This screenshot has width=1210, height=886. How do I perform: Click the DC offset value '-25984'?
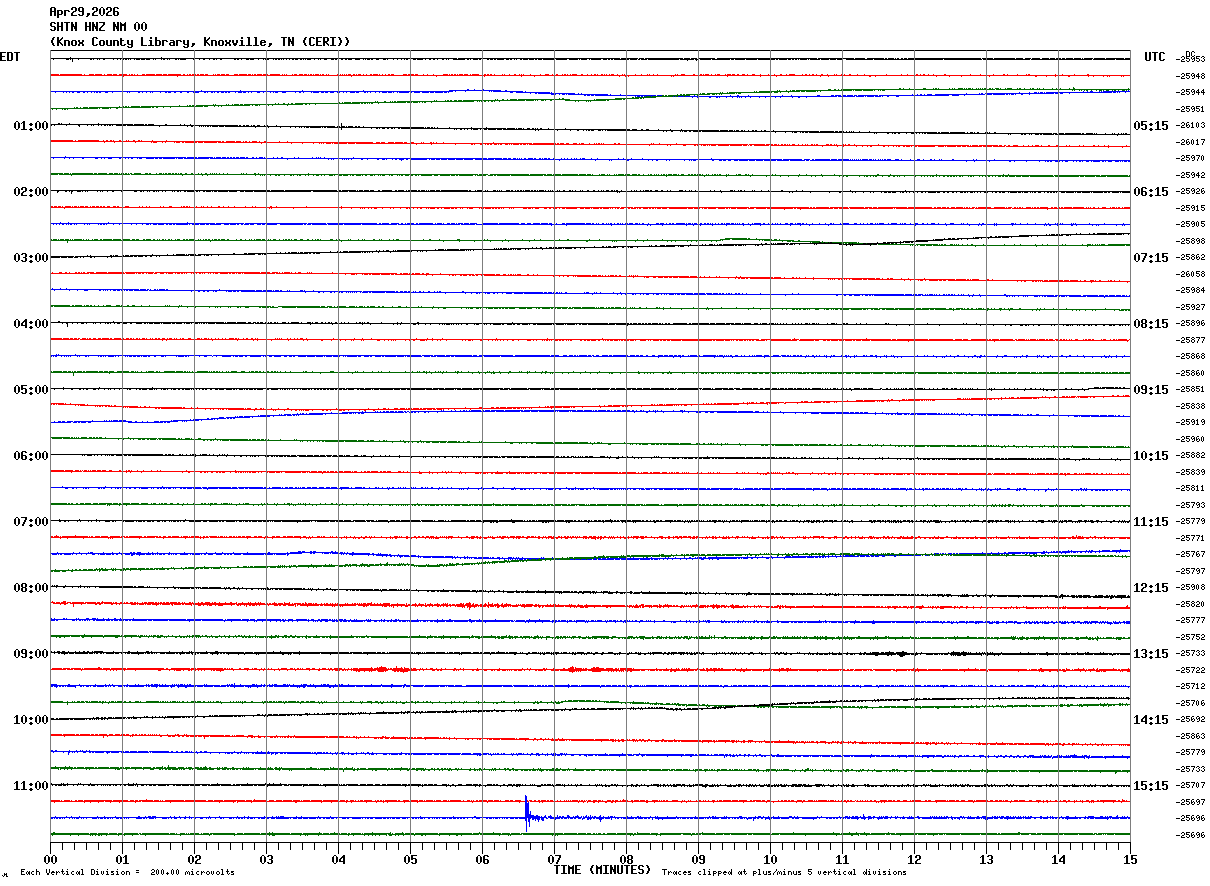click(1191, 290)
